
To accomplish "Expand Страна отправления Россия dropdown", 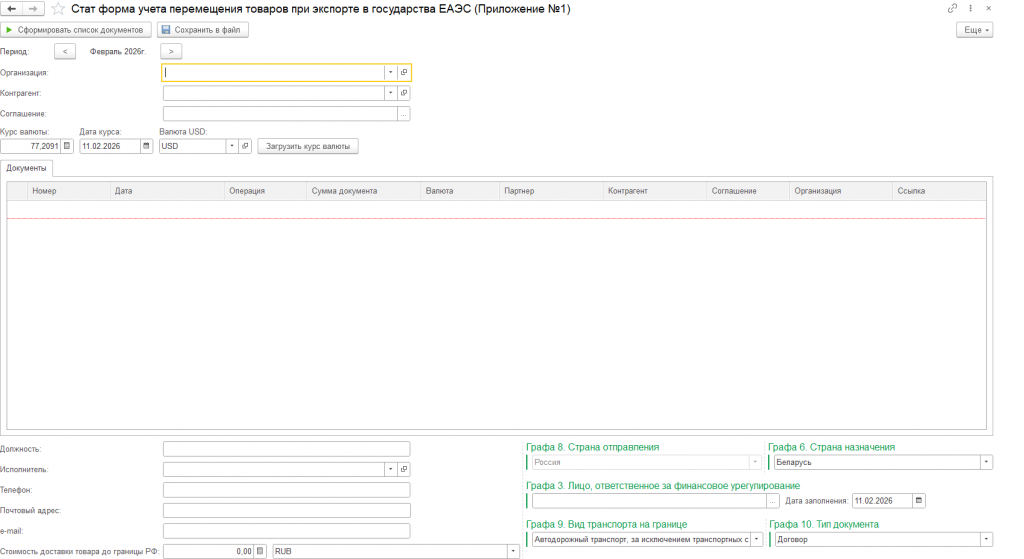I will (x=755, y=462).
